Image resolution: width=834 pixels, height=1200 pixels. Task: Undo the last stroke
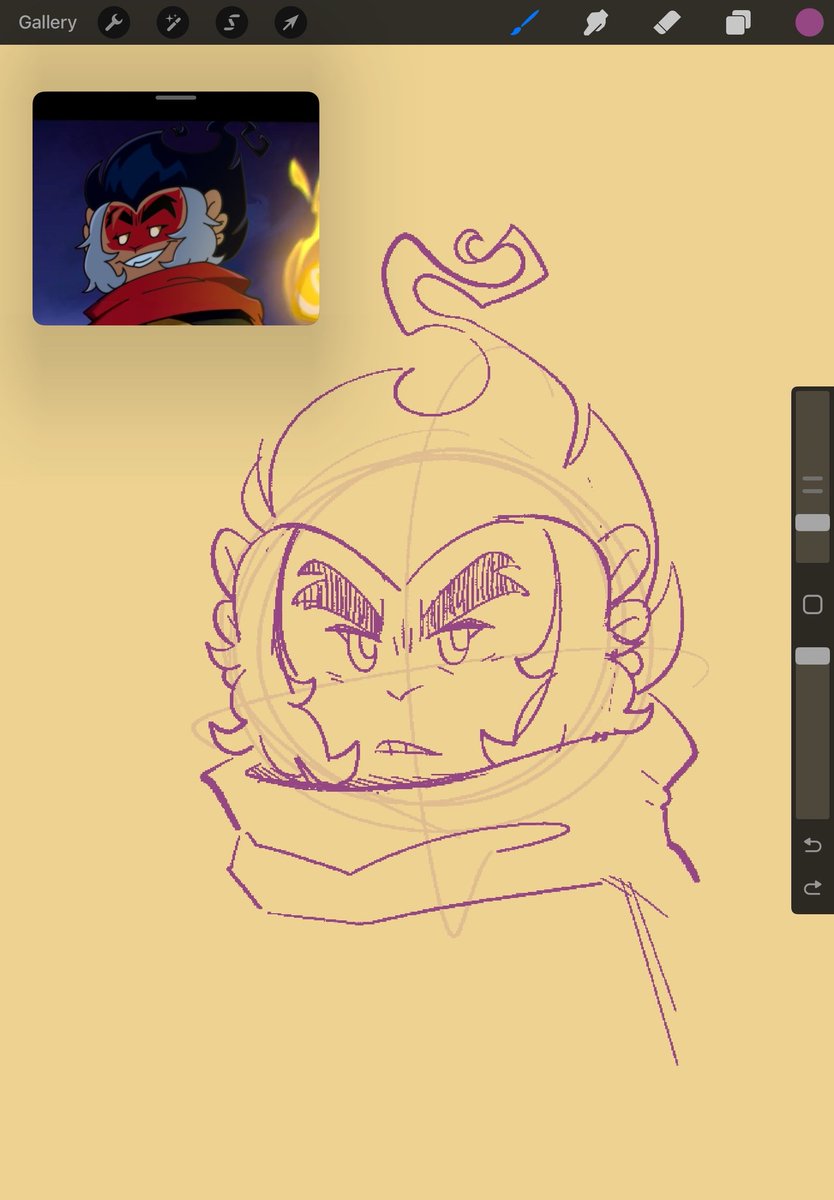tap(812, 844)
